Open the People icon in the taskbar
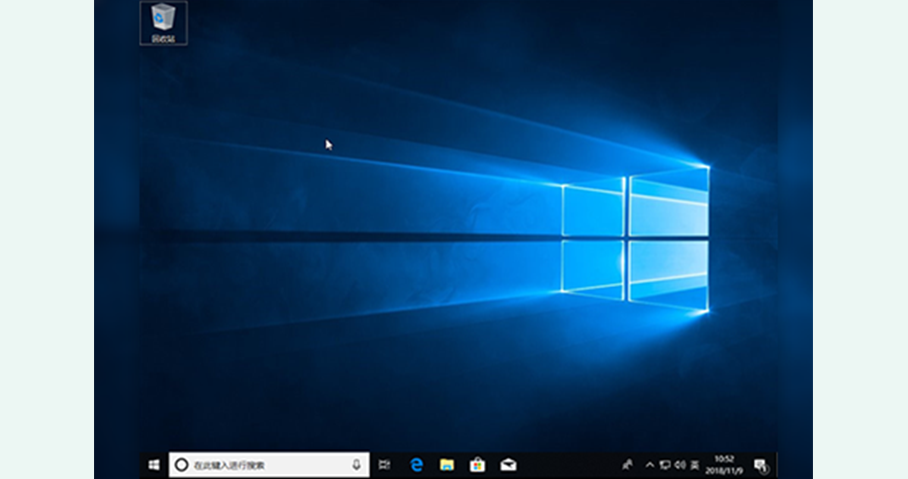908x479 pixels. coord(627,465)
